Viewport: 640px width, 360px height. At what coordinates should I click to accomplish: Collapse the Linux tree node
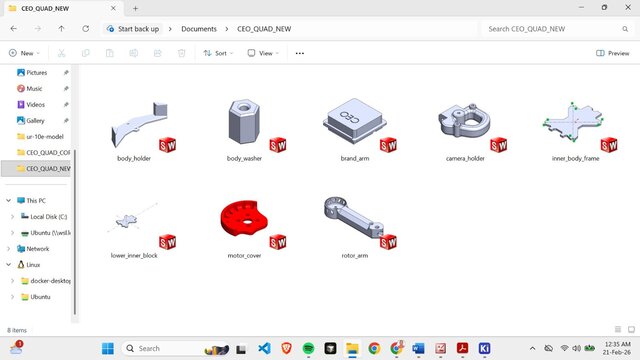pyautogui.click(x=9, y=264)
